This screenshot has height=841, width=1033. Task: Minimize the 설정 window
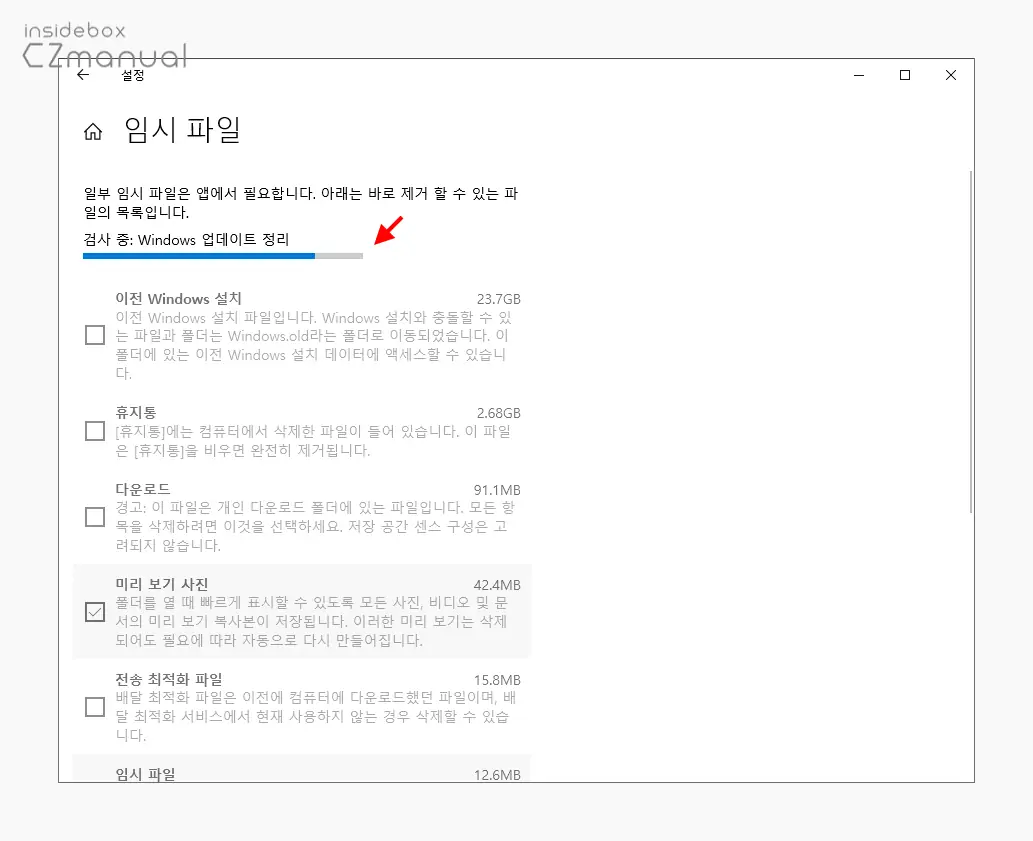pyautogui.click(x=858, y=75)
